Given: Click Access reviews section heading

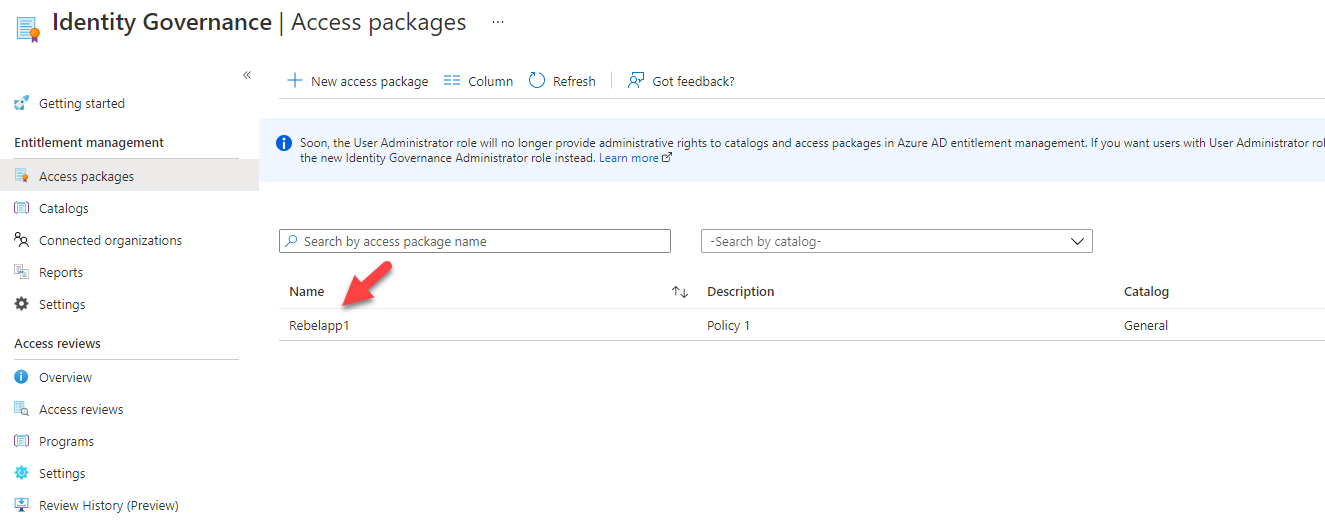Looking at the screenshot, I should 57,344.
